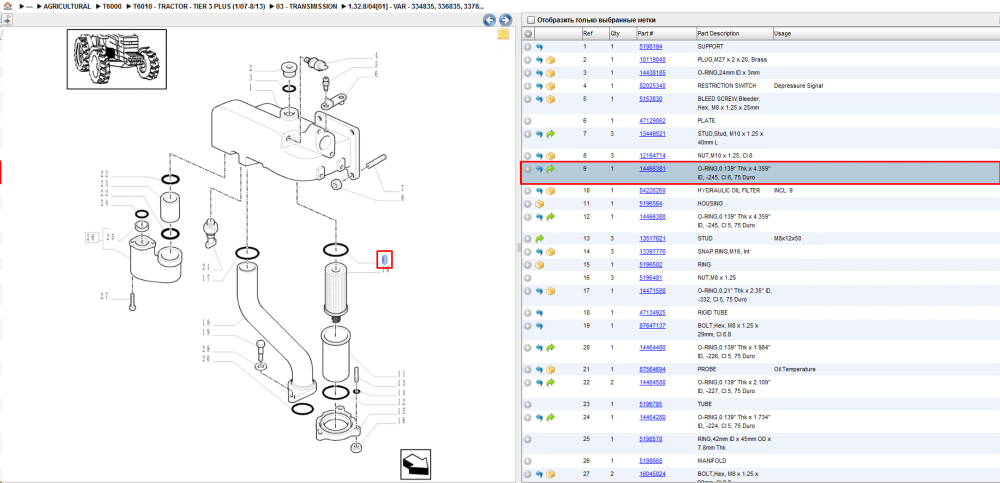Open the AGRICULTURAL breadcrumb

click(x=67, y=6)
